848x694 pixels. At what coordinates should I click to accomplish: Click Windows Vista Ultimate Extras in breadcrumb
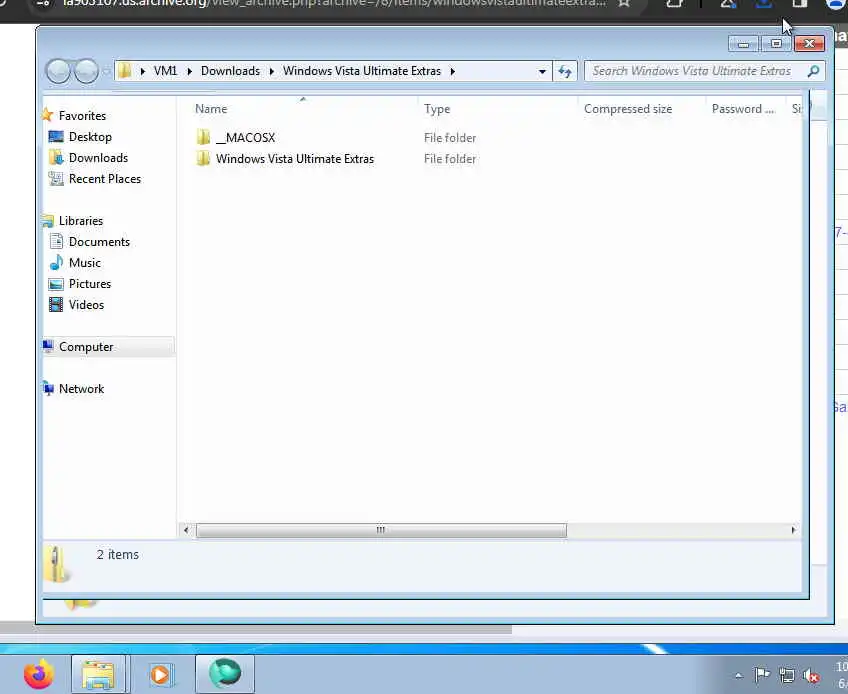[362, 71]
